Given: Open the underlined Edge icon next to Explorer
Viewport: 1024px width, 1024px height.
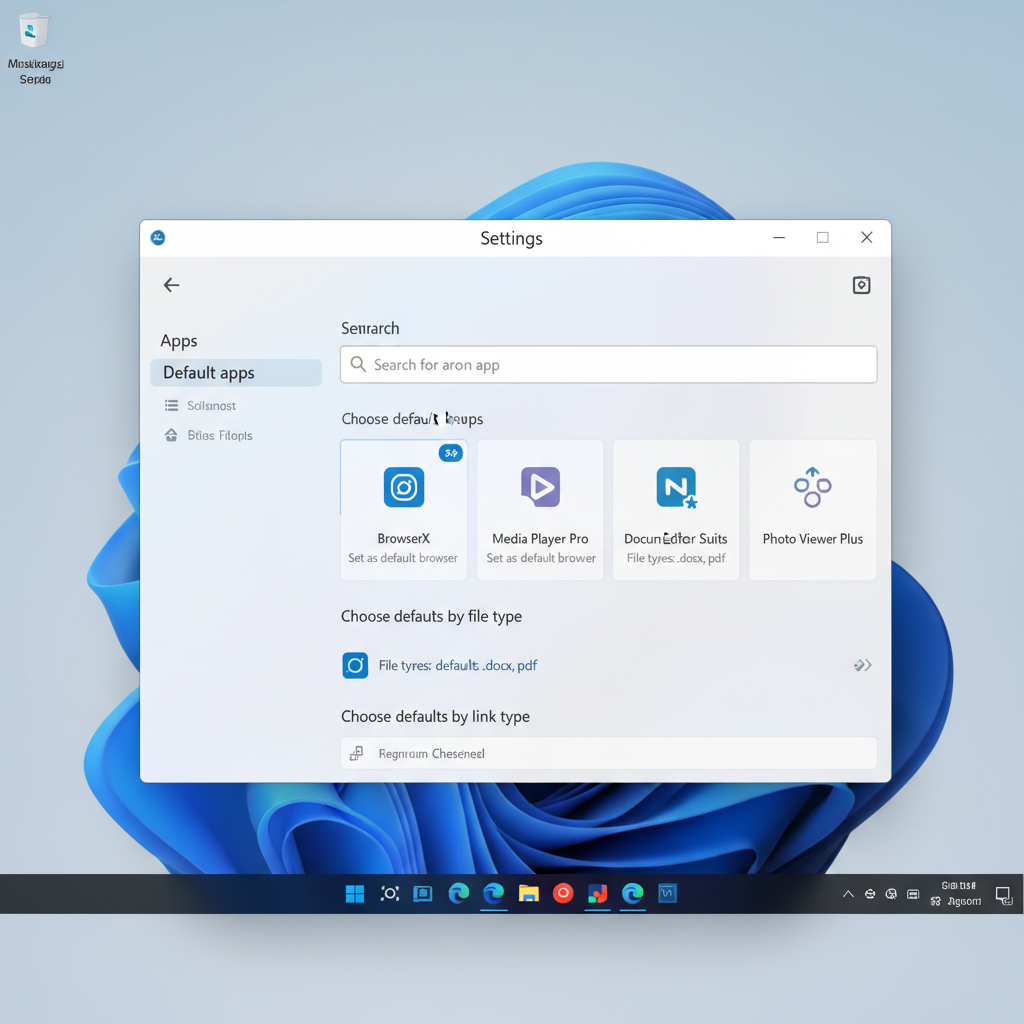Looking at the screenshot, I should coord(494,893).
